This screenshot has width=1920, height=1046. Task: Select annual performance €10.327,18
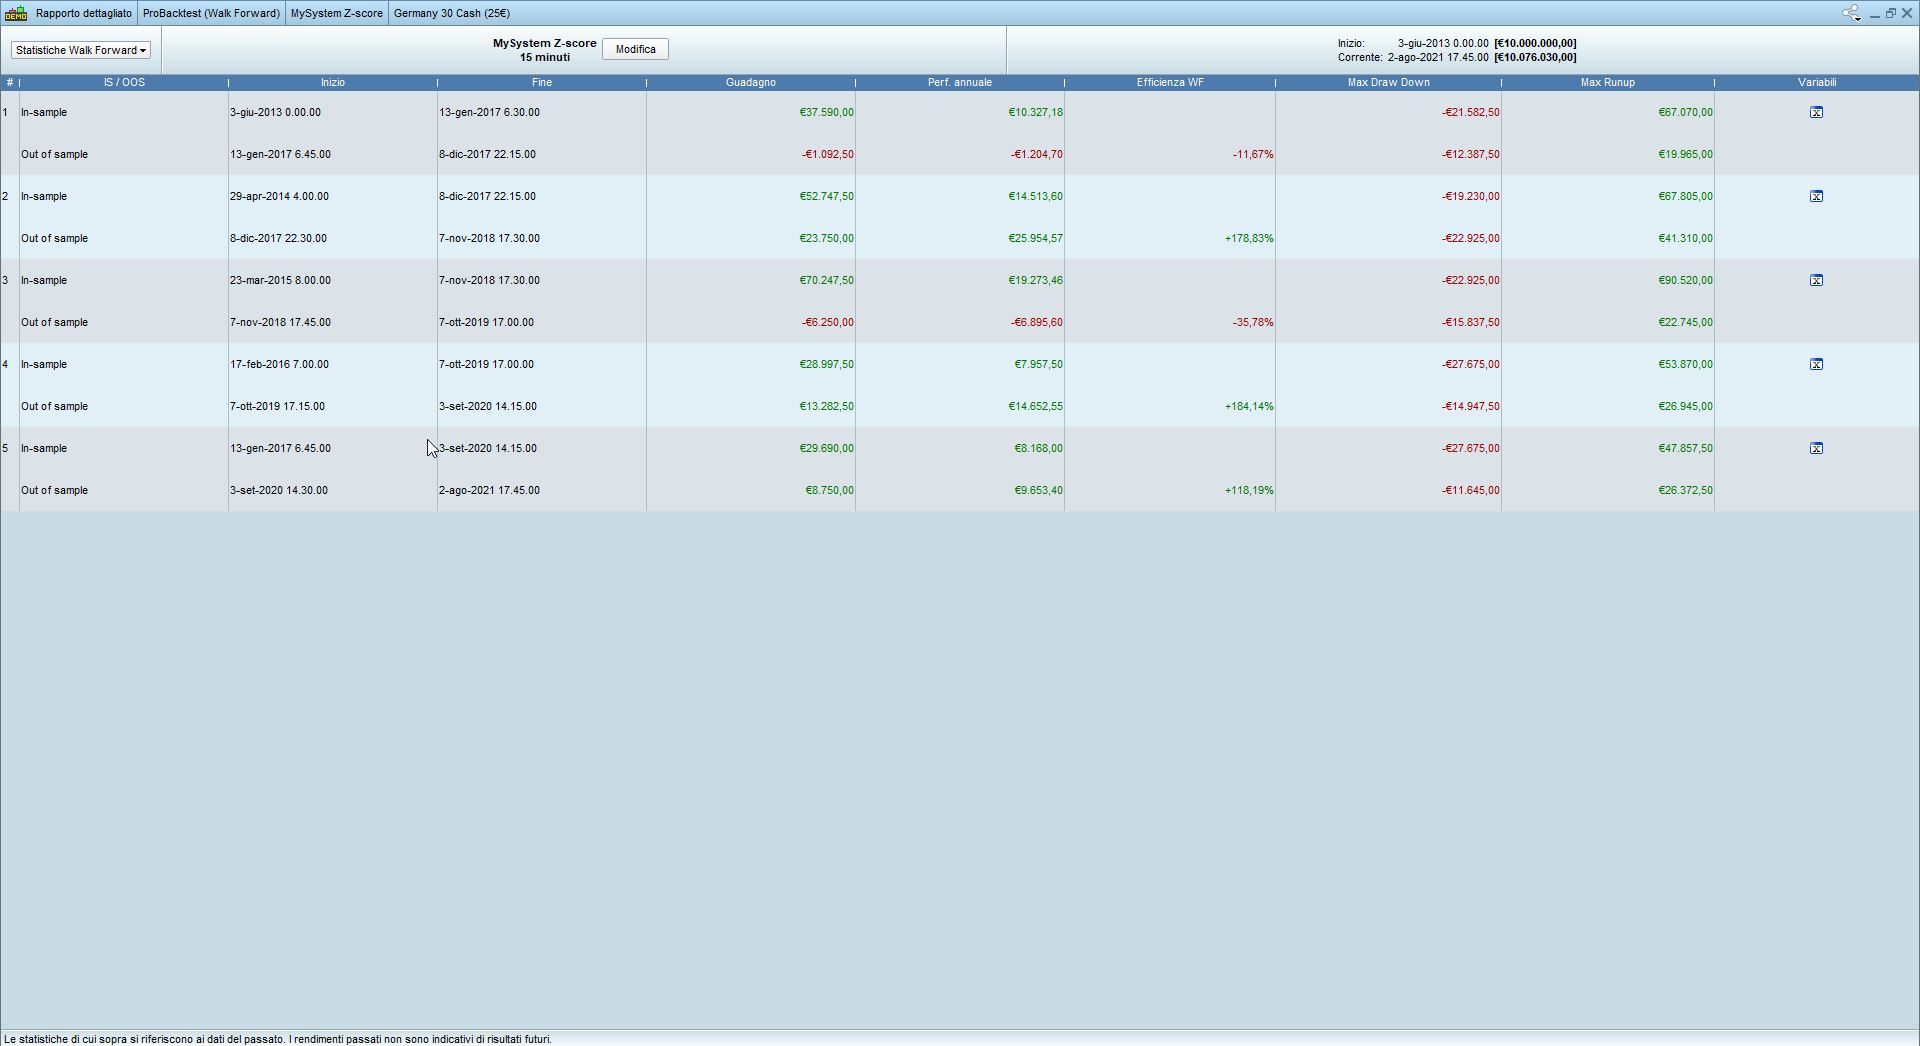[1035, 112]
